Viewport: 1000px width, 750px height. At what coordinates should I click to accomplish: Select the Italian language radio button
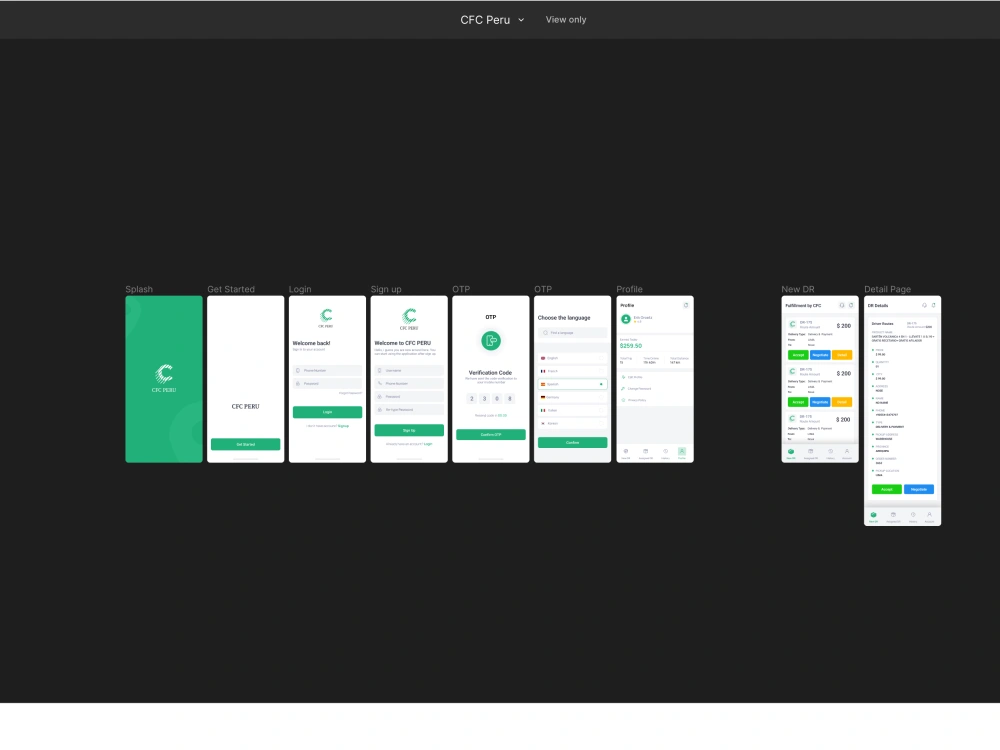[601, 411]
